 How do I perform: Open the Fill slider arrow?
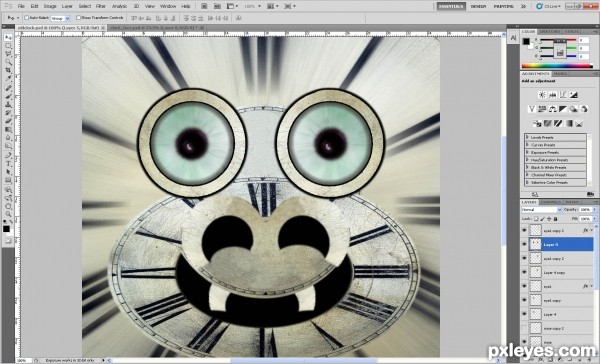[595, 219]
